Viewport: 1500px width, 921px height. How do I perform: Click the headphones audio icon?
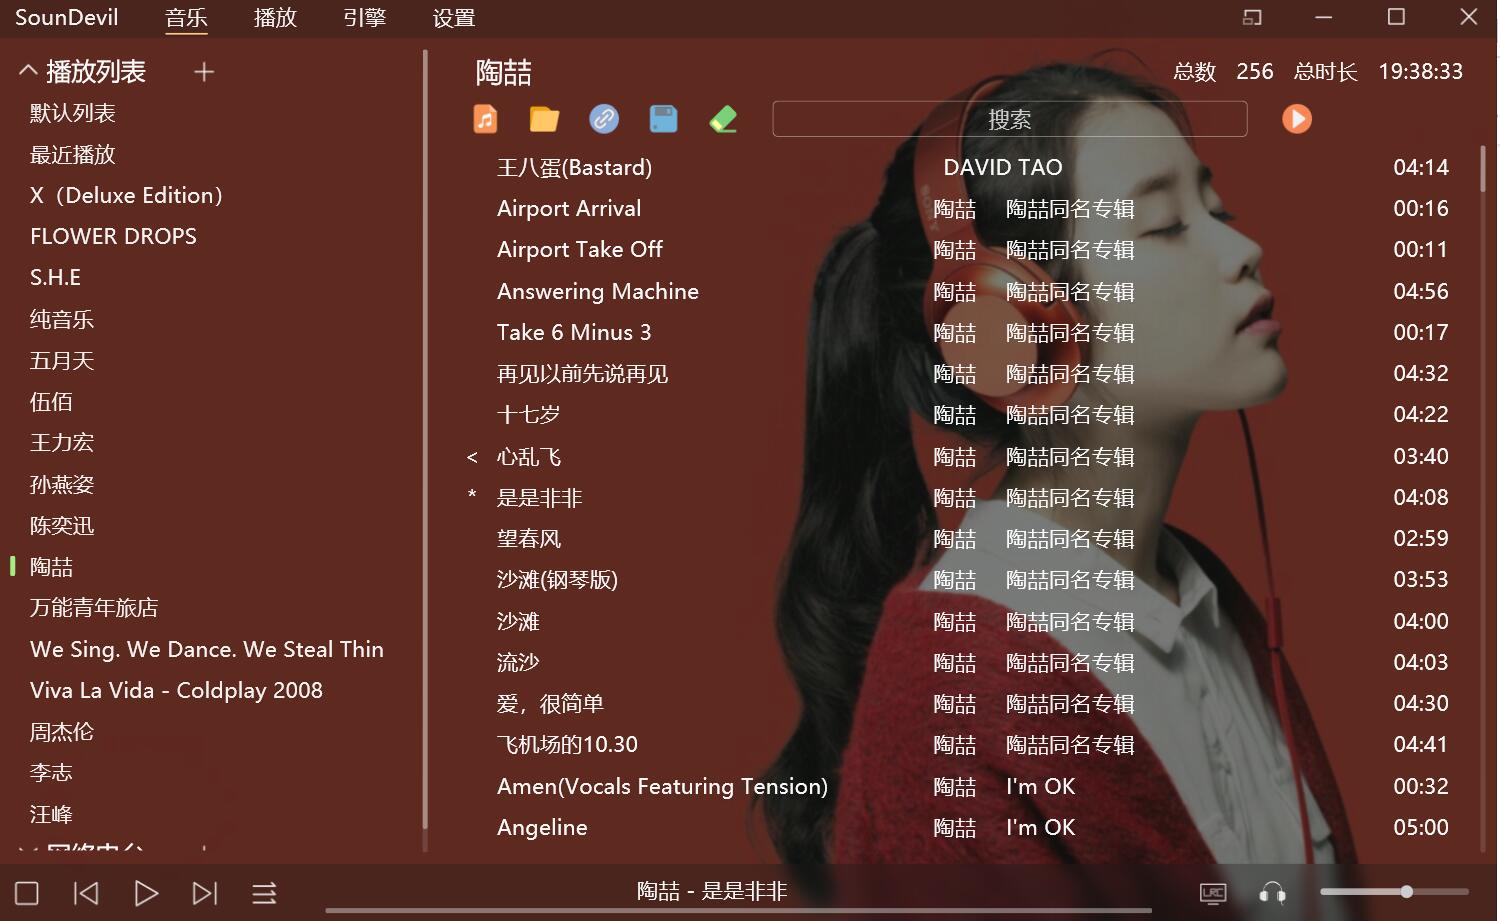1272,893
